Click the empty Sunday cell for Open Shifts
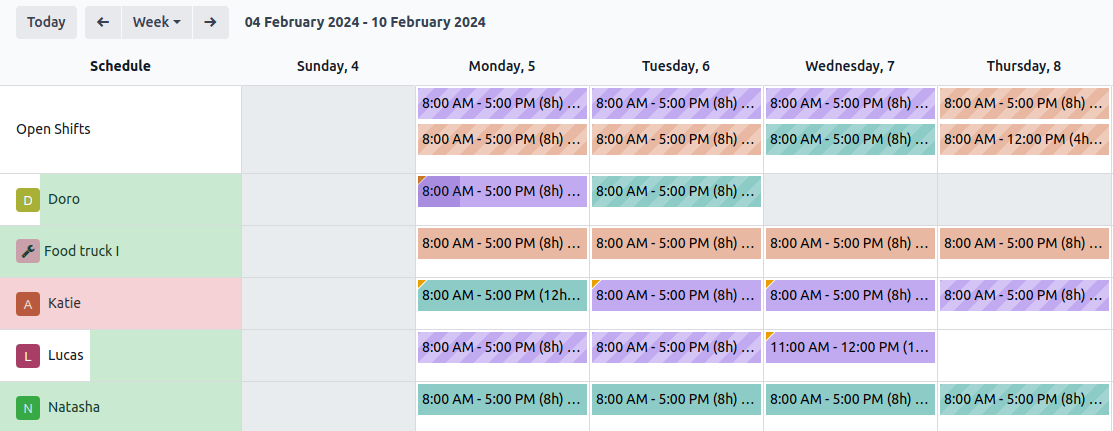The width and height of the screenshot is (1113, 431). (x=328, y=129)
